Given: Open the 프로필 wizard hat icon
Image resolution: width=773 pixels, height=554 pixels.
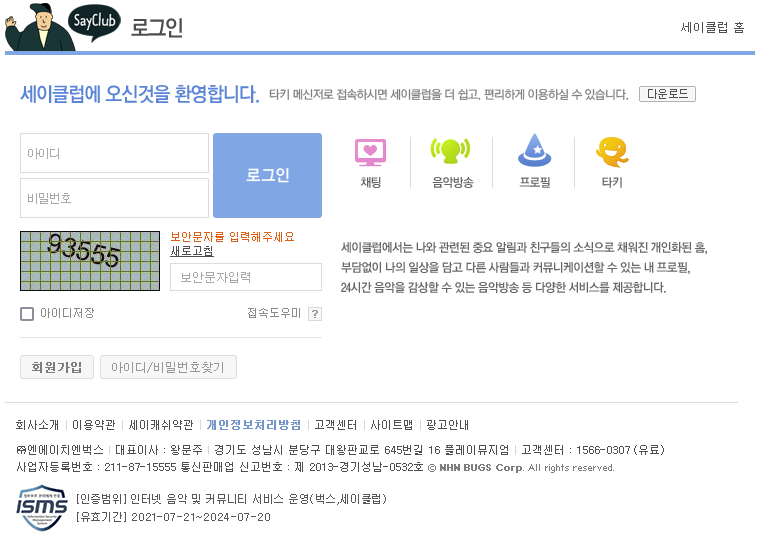Looking at the screenshot, I should 534,162.
